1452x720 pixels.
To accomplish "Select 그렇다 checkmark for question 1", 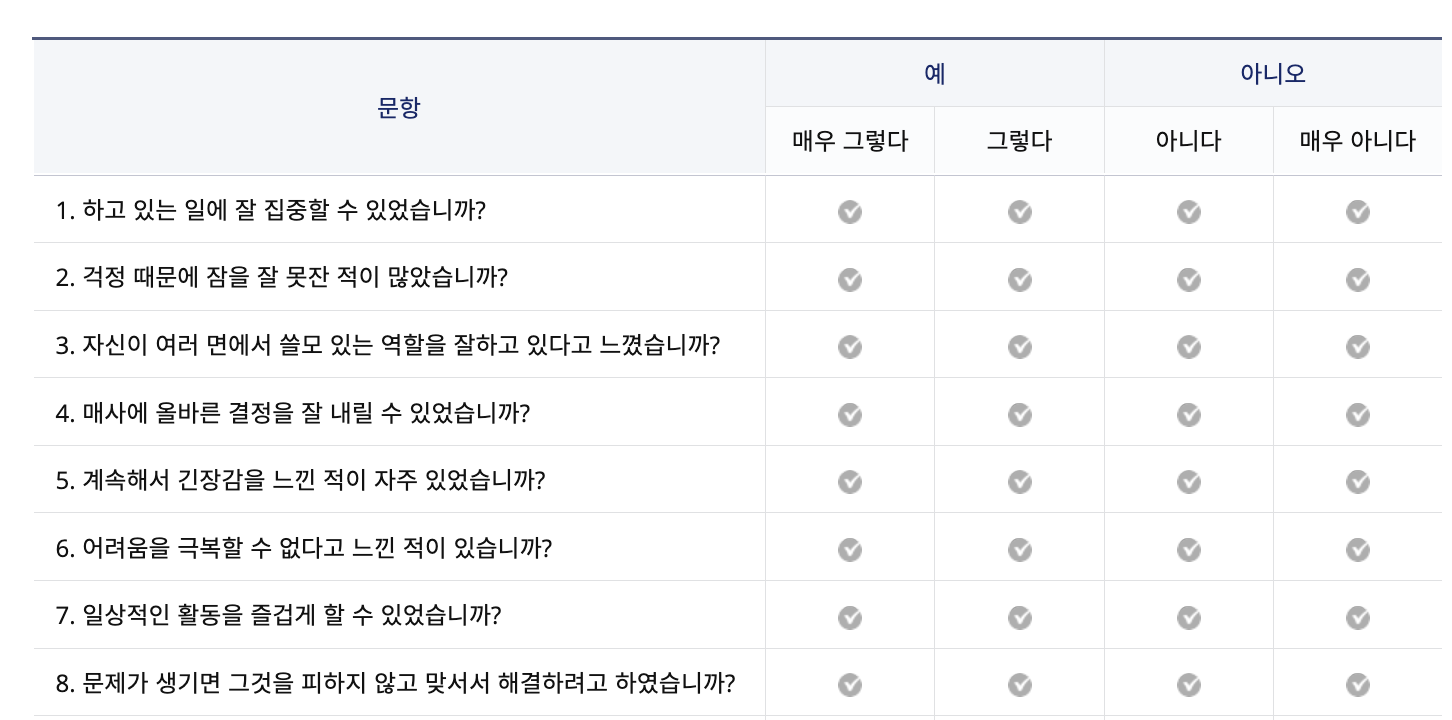I will coord(1019,212).
